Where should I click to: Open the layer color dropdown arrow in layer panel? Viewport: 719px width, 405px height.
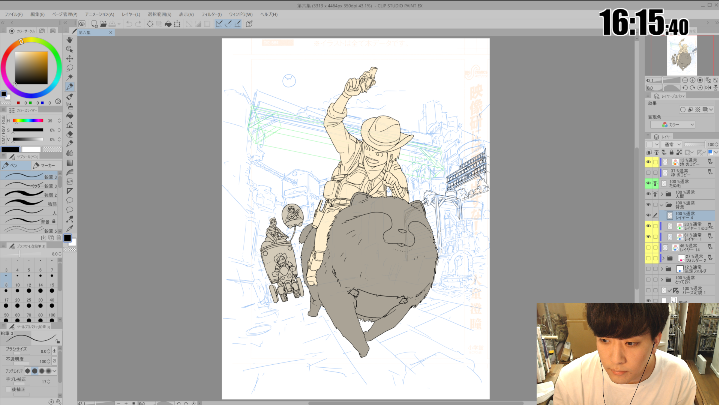click(x=716, y=152)
